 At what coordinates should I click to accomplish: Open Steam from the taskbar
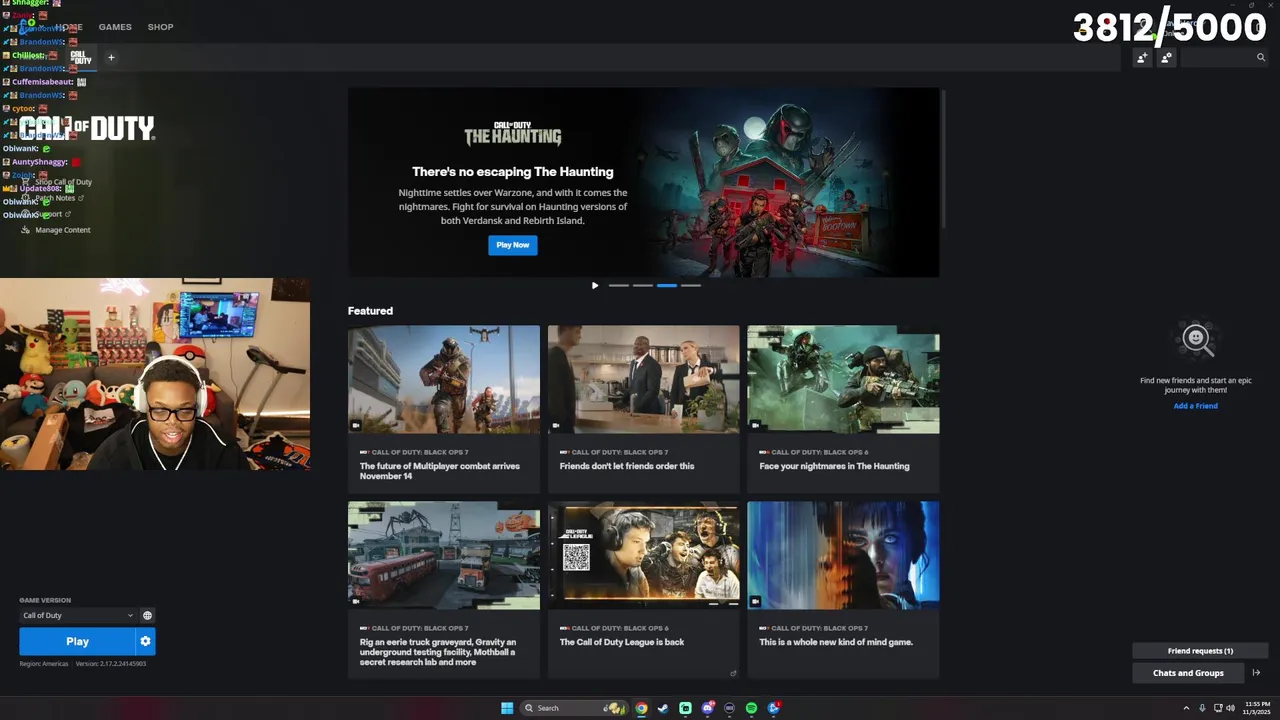[663, 708]
